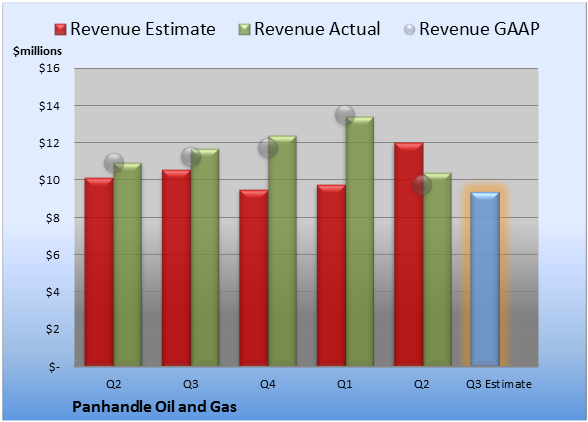Click the '$16' y-axis label
The height and width of the screenshot is (422, 588).
click(x=50, y=68)
